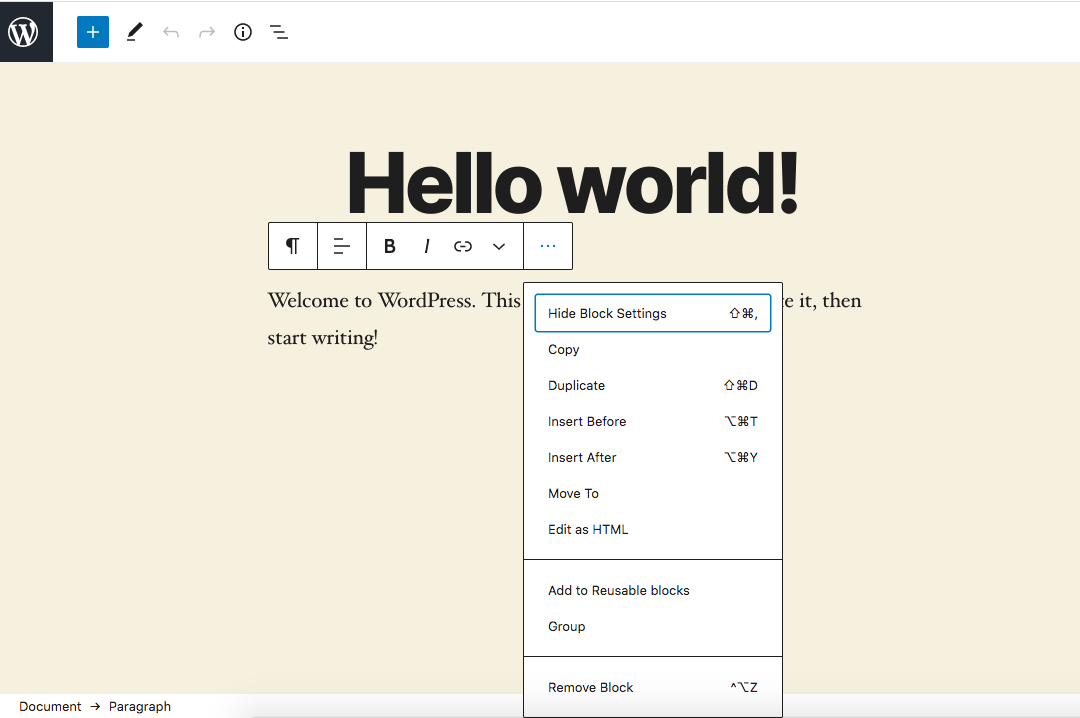Image resolution: width=1080 pixels, height=718 pixels.
Task: Redo the last change
Action: (x=206, y=32)
